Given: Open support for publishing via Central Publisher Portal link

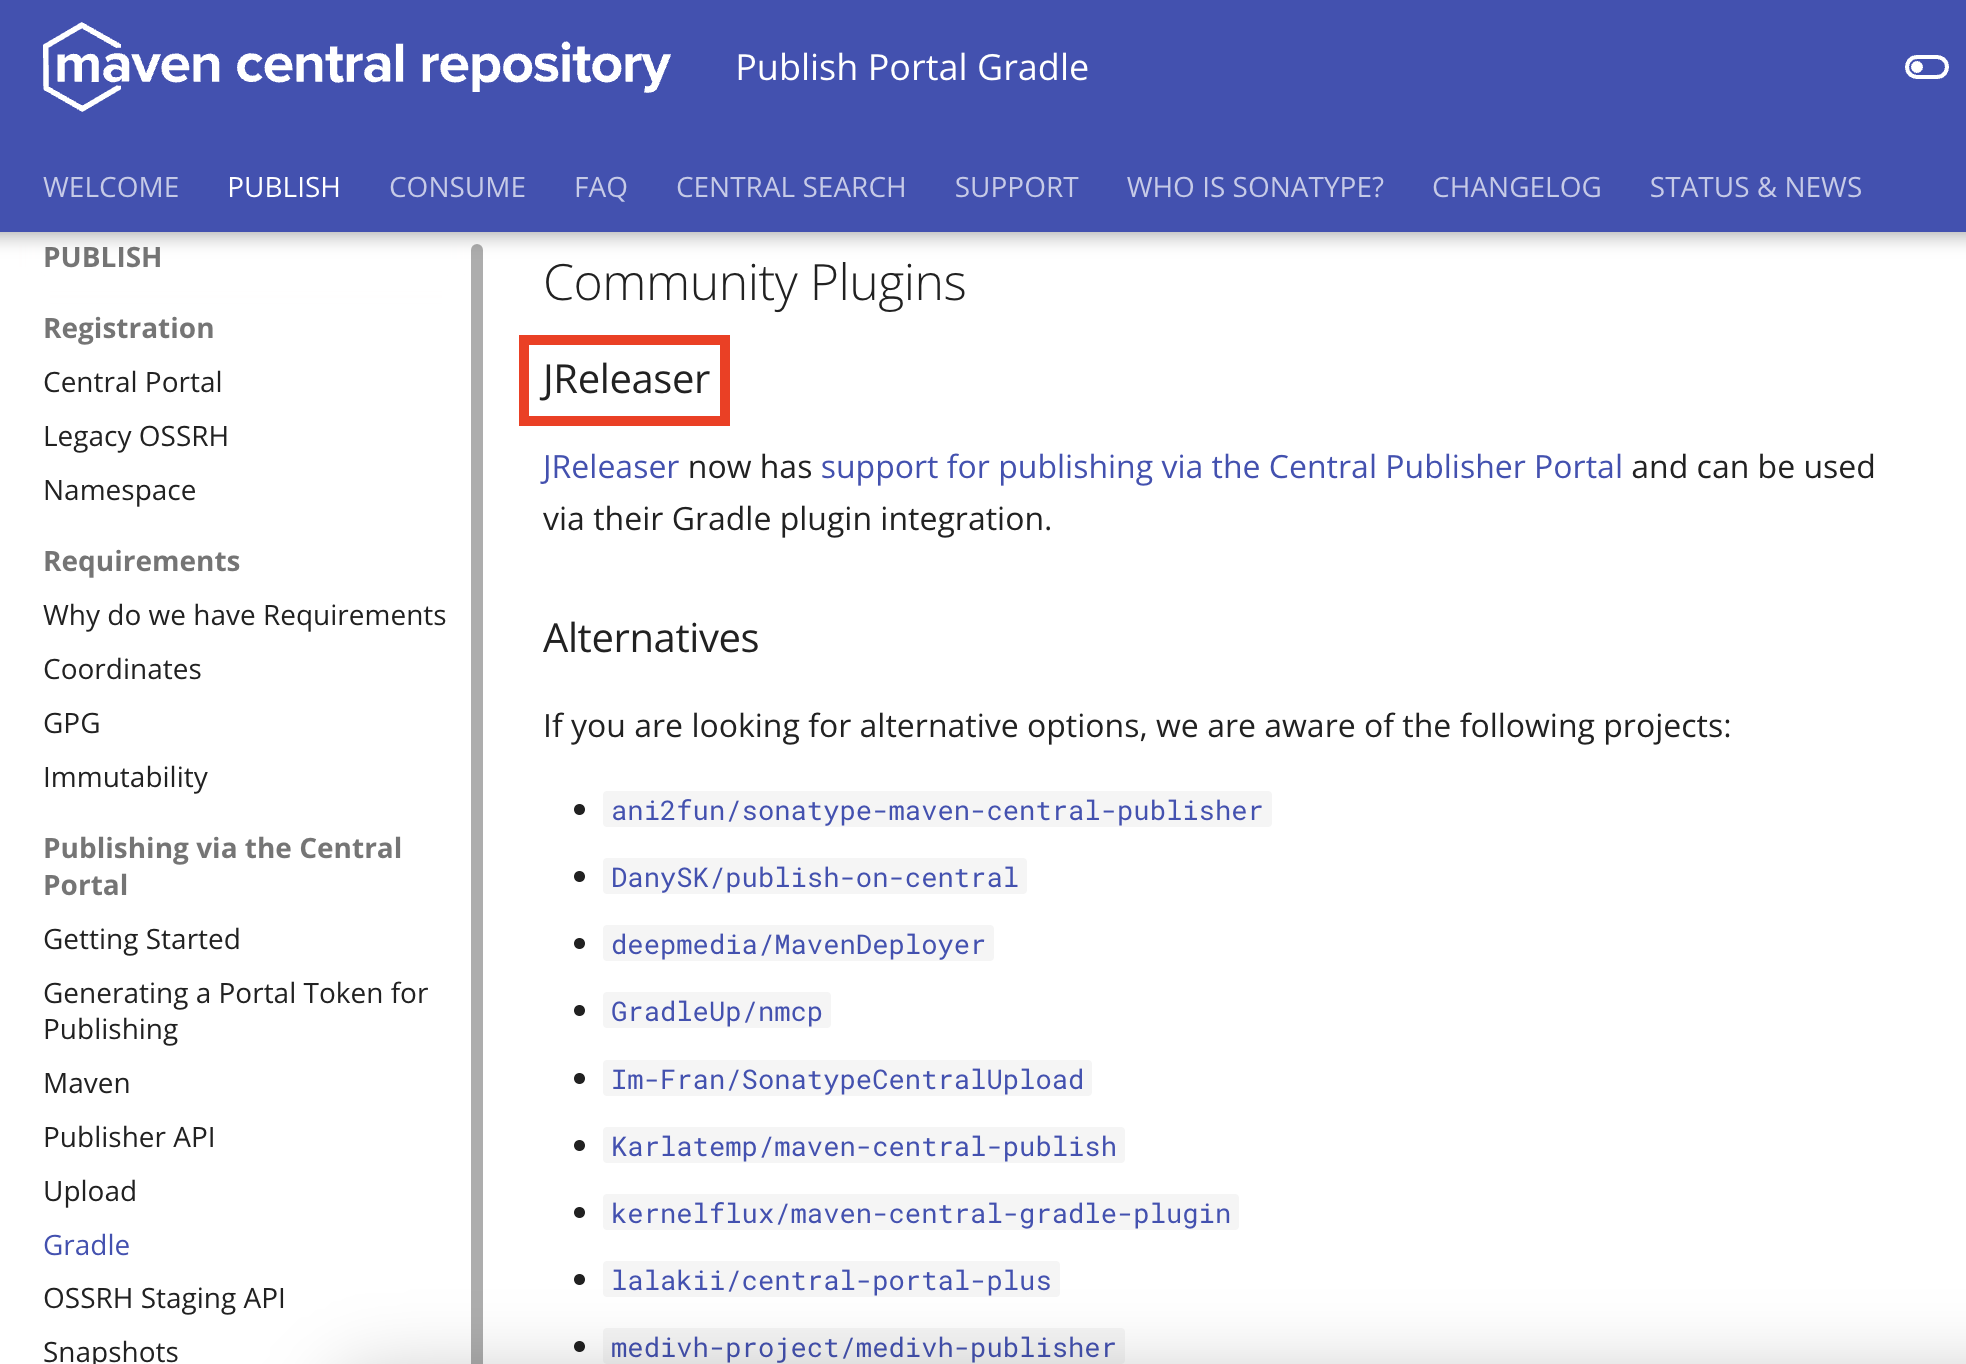Looking at the screenshot, I should tap(1221, 467).
